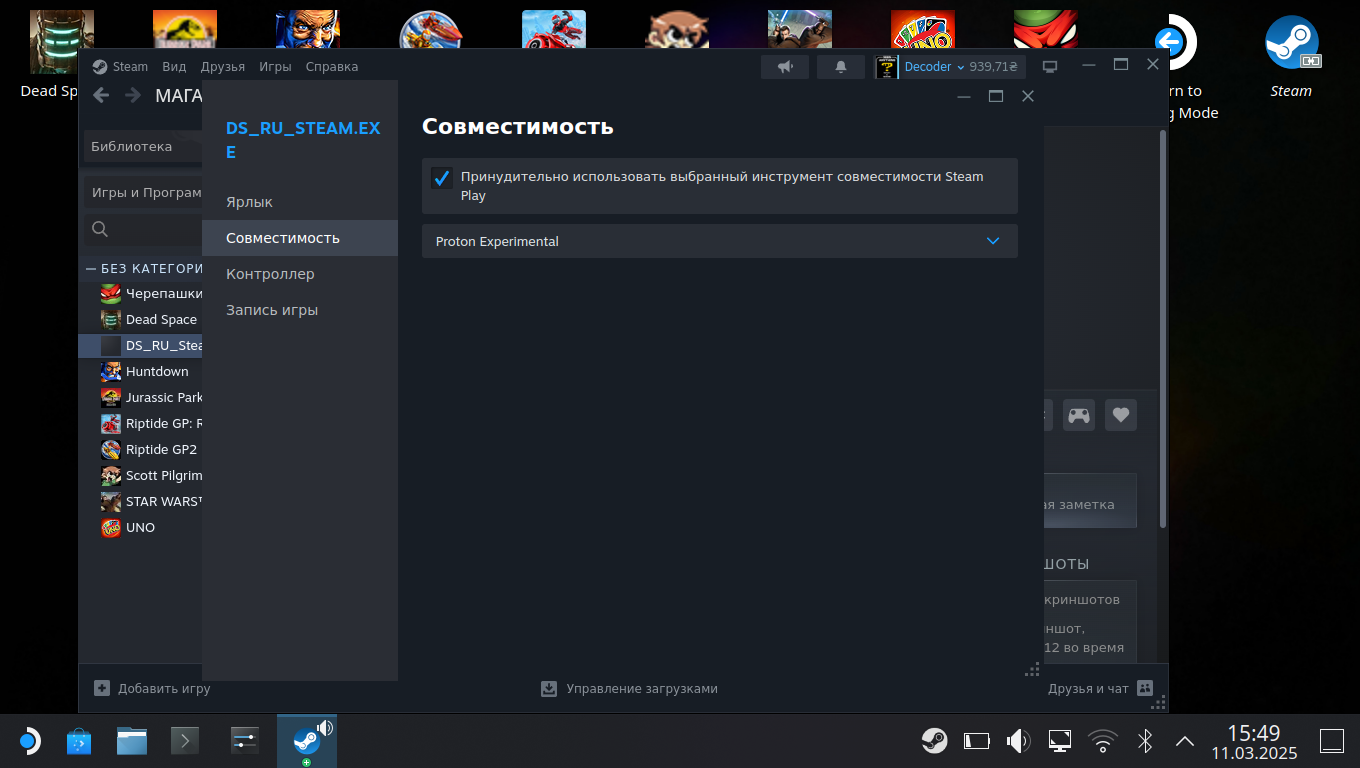Viewport: 1360px width, 768px height.
Task: Launch the Konsole terminal from the taskbar
Action: point(185,741)
